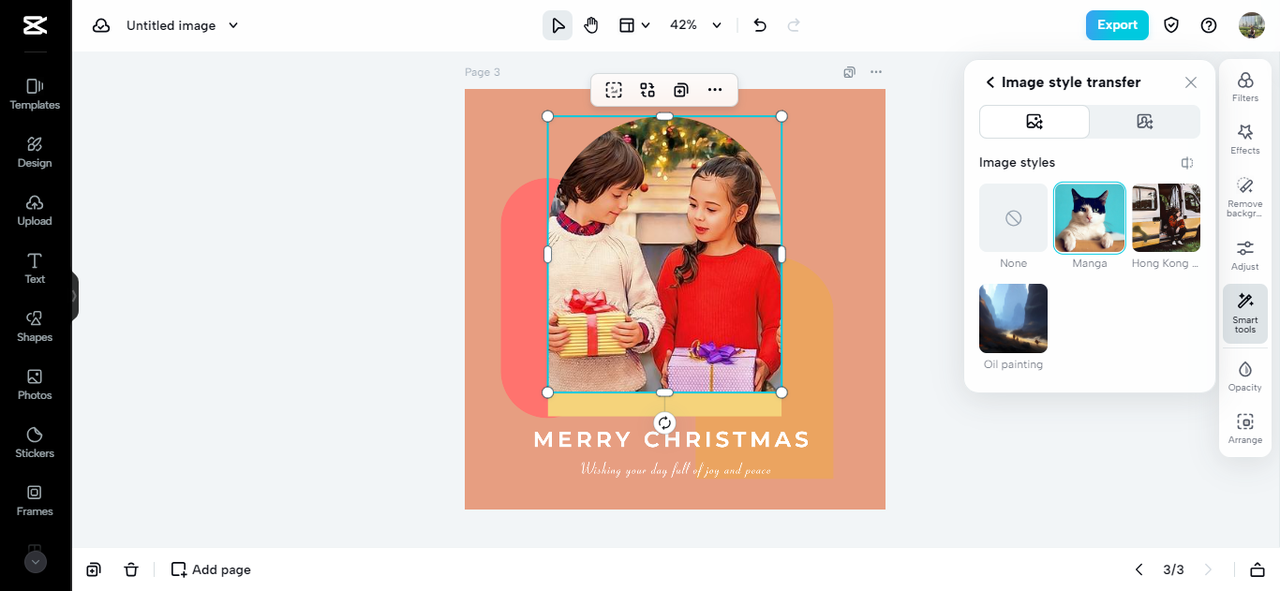Open the Stickers panel
The height and width of the screenshot is (591, 1280).
[35, 442]
